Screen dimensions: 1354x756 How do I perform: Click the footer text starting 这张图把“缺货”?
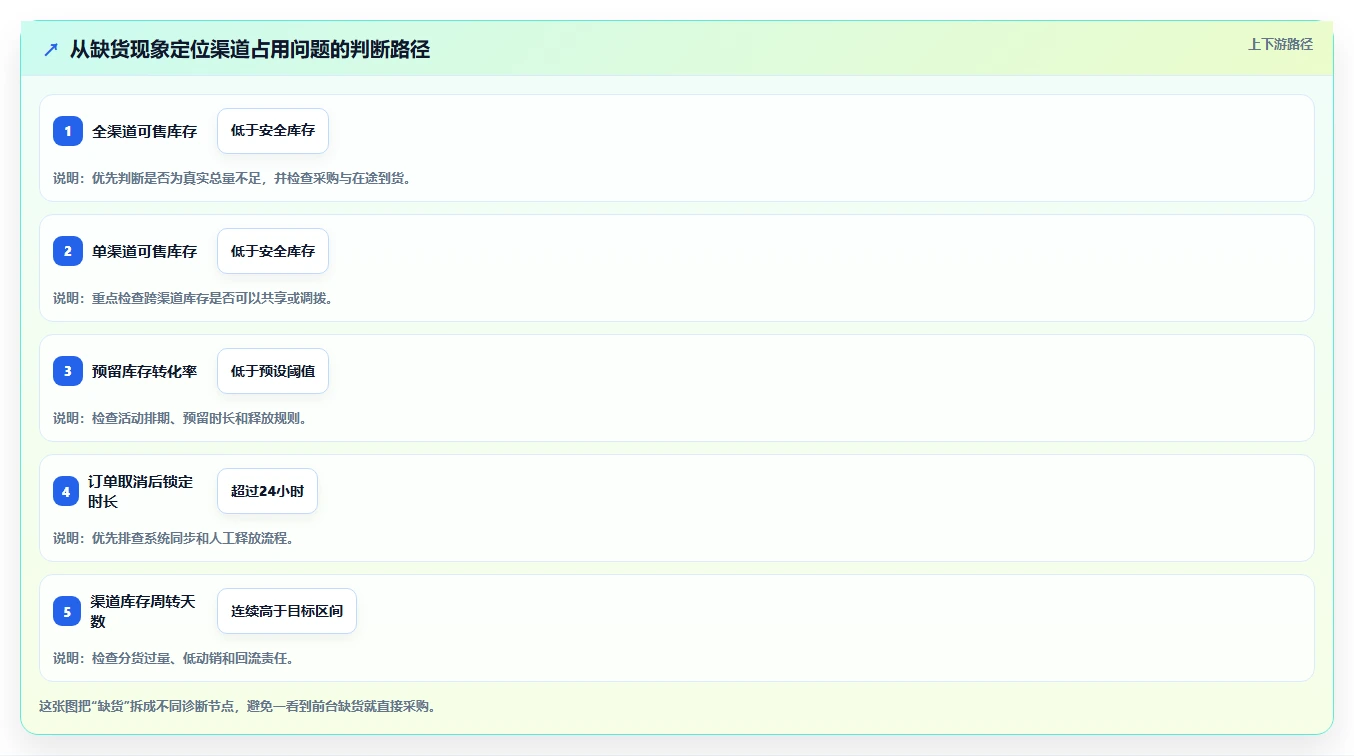237,706
